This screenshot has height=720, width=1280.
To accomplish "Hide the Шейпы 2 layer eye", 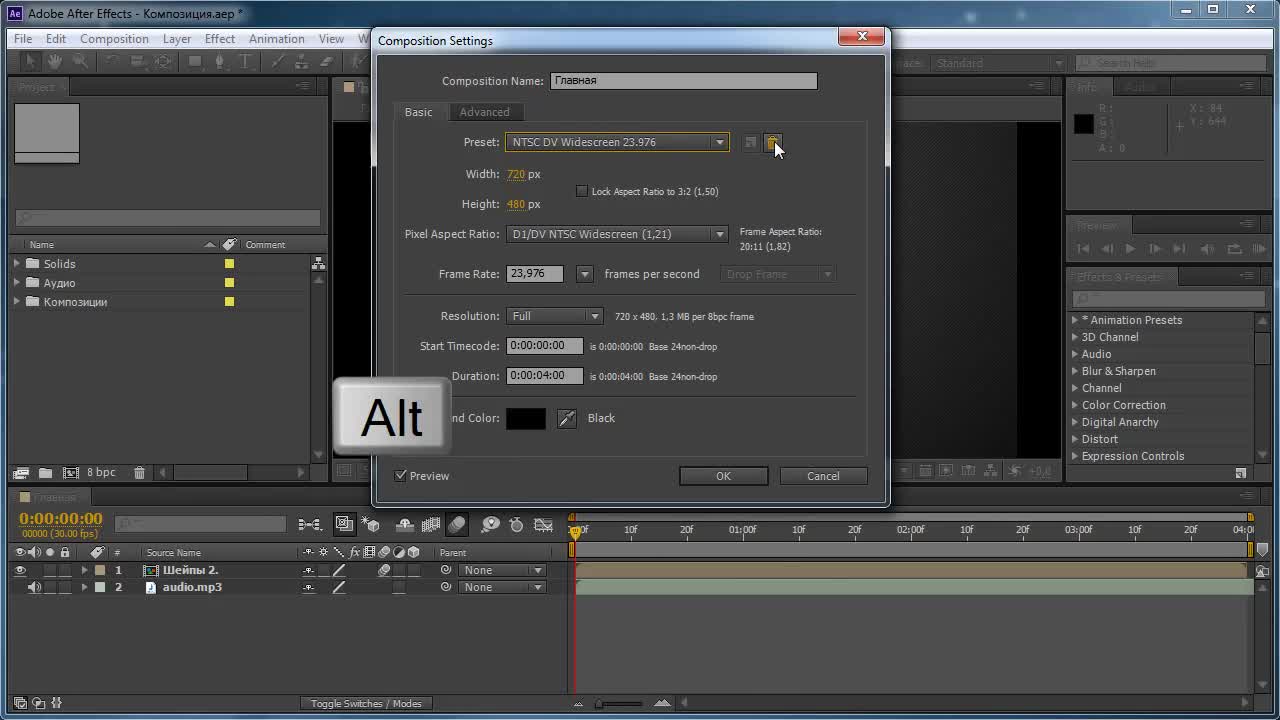I will 20,570.
